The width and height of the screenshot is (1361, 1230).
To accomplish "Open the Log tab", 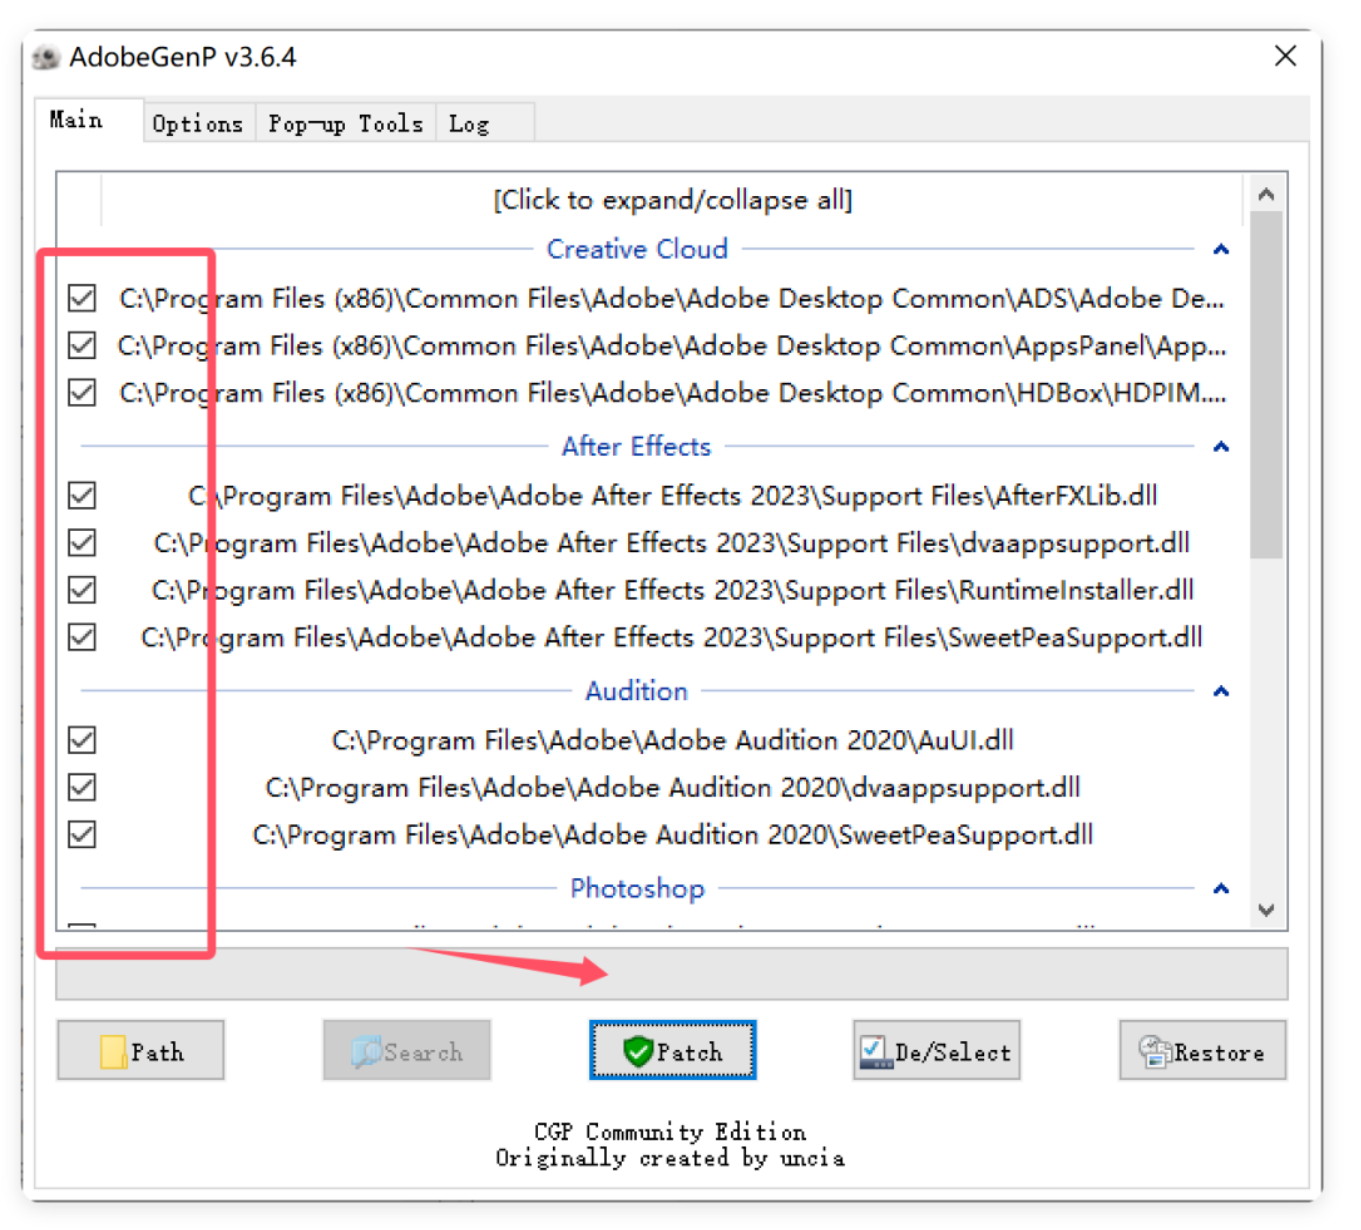I will pos(485,124).
